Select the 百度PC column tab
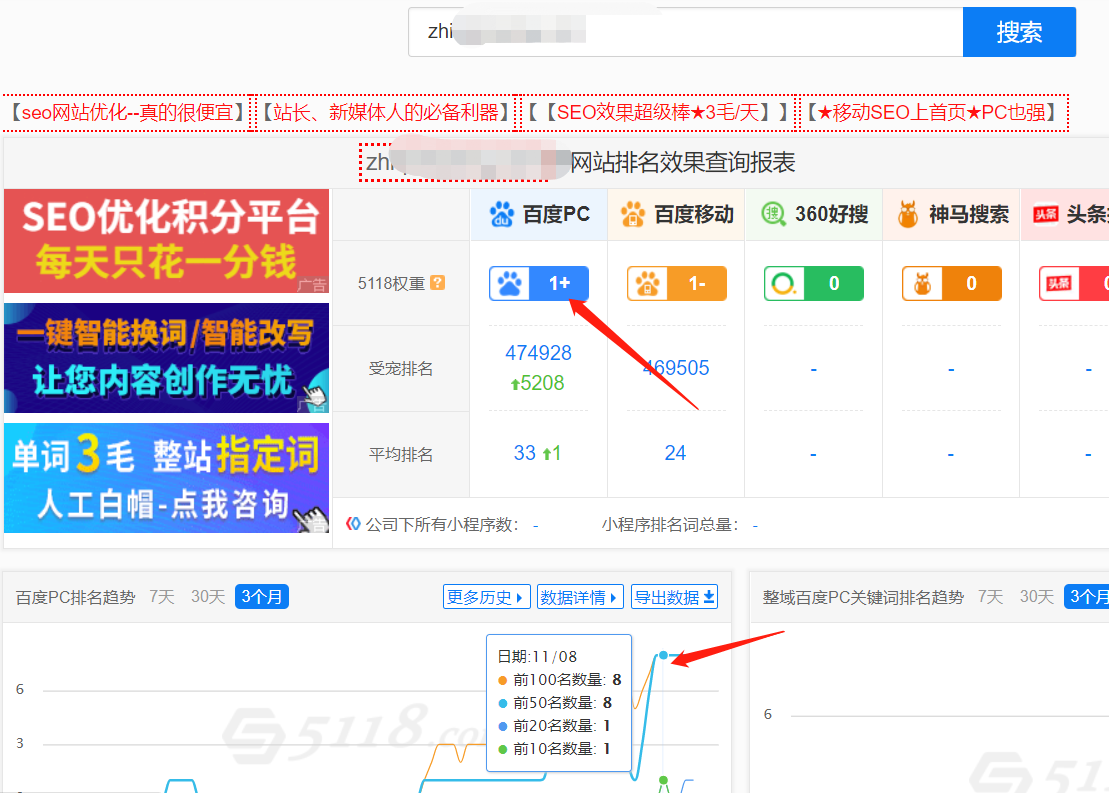This screenshot has width=1109, height=793. click(539, 214)
